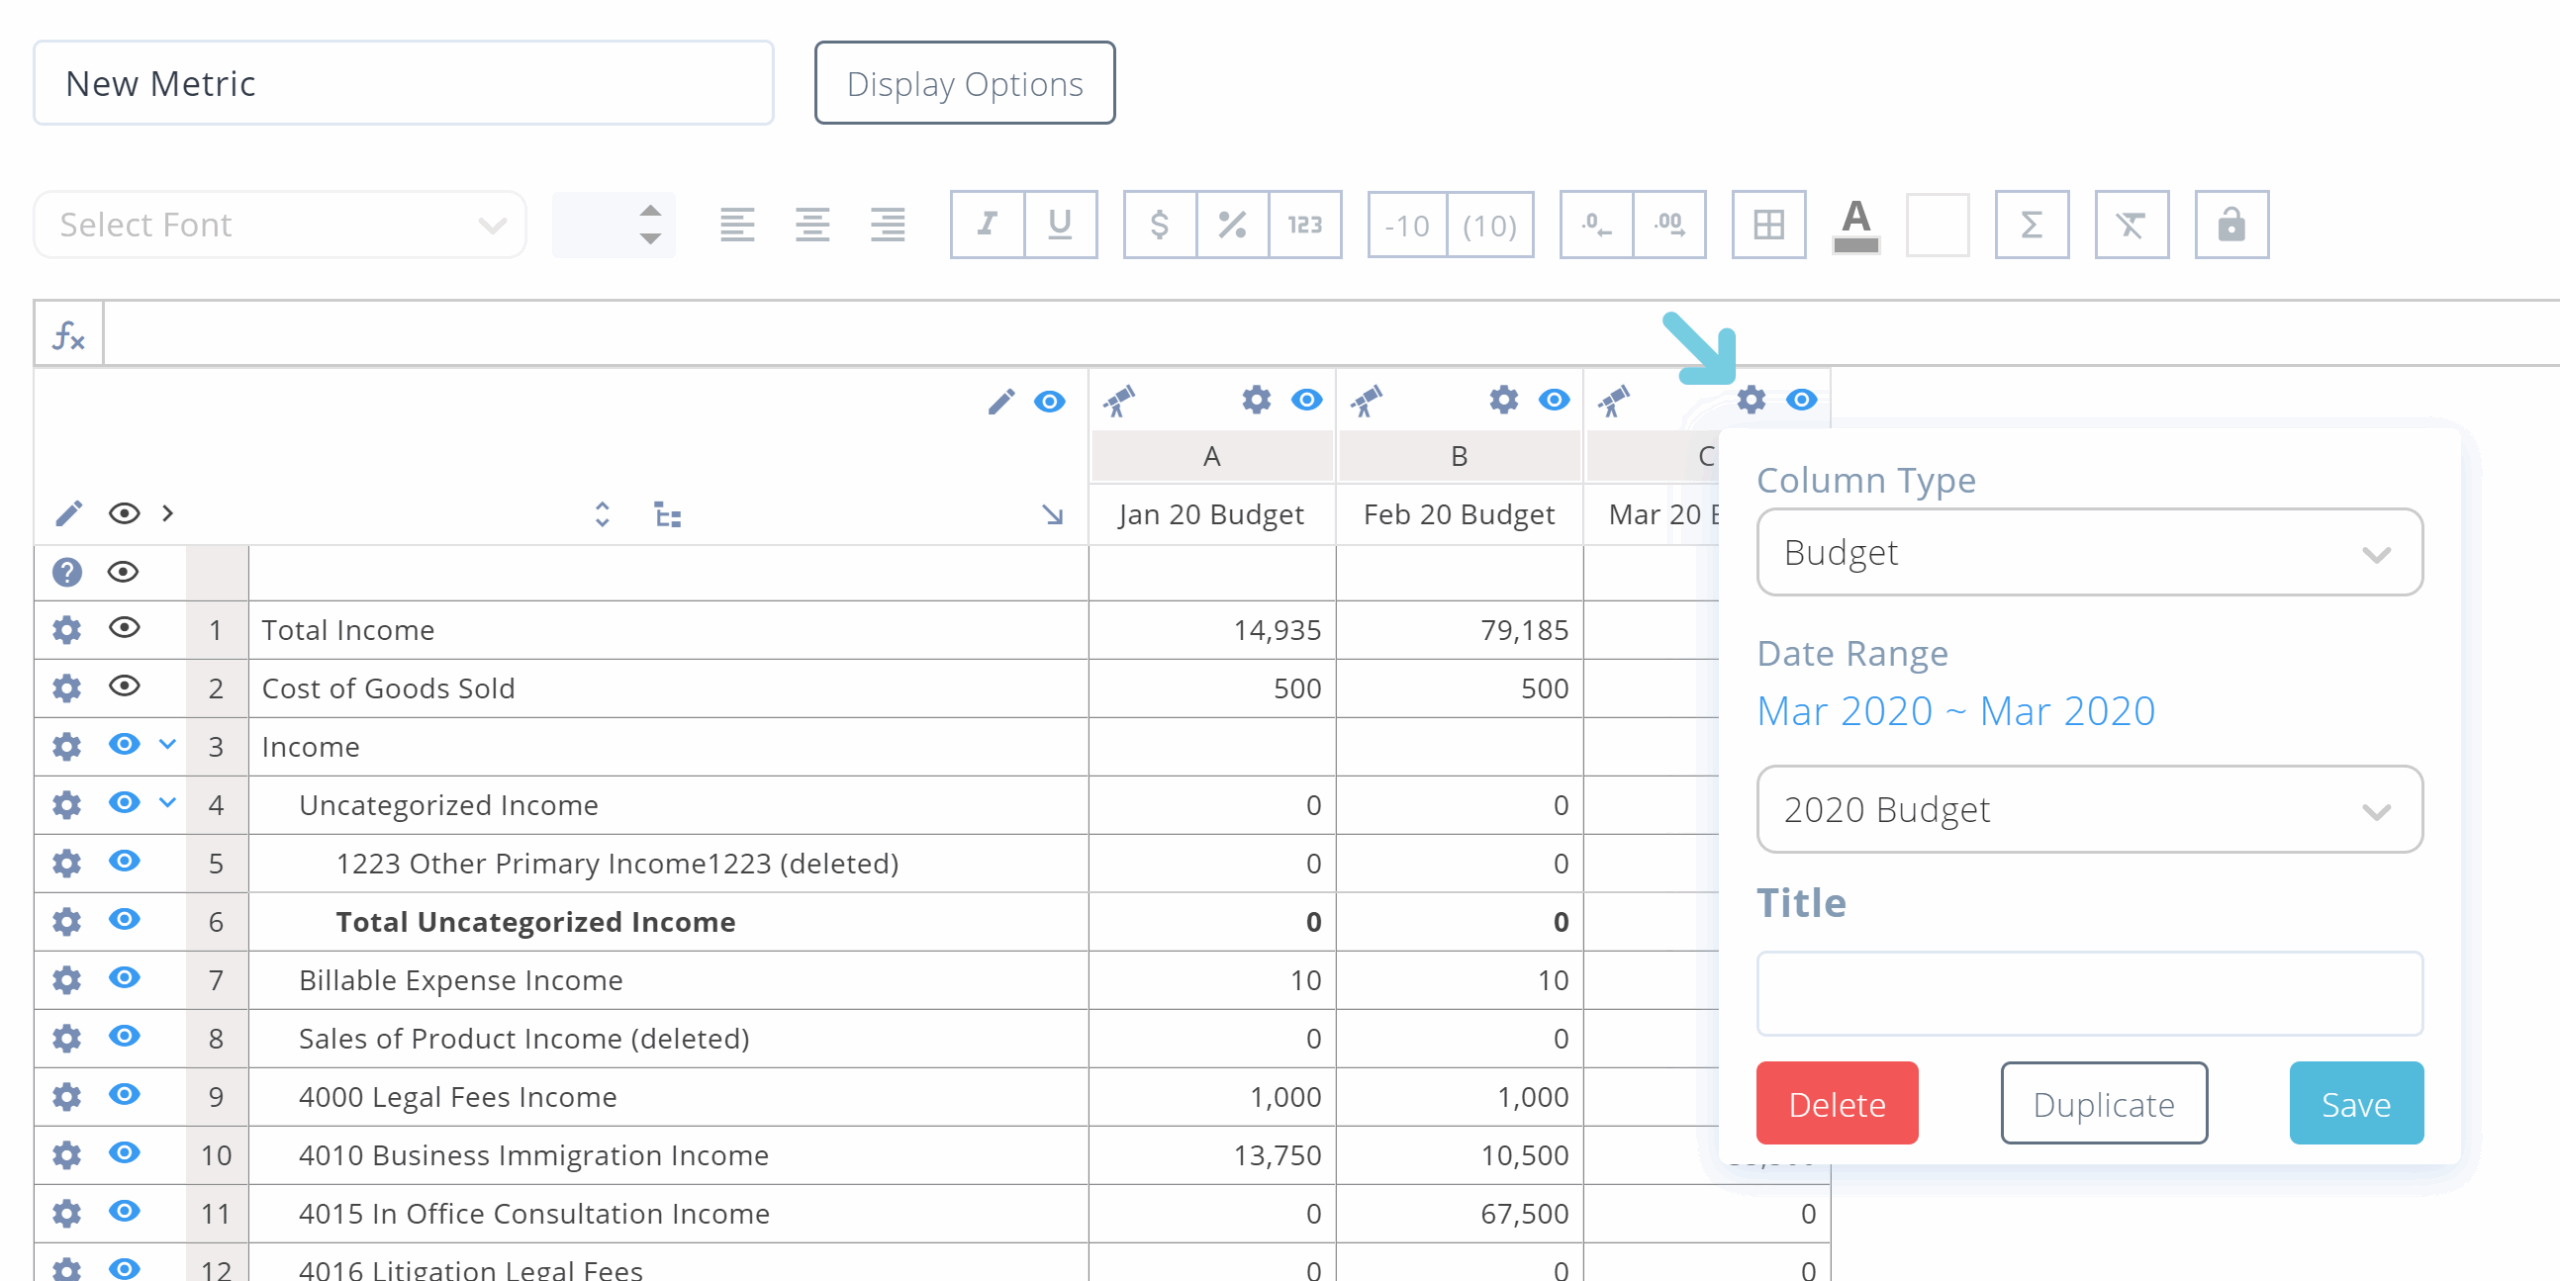This screenshot has width=2560, height=1281.
Task: Hide column A using its eye icon
Action: (x=1306, y=400)
